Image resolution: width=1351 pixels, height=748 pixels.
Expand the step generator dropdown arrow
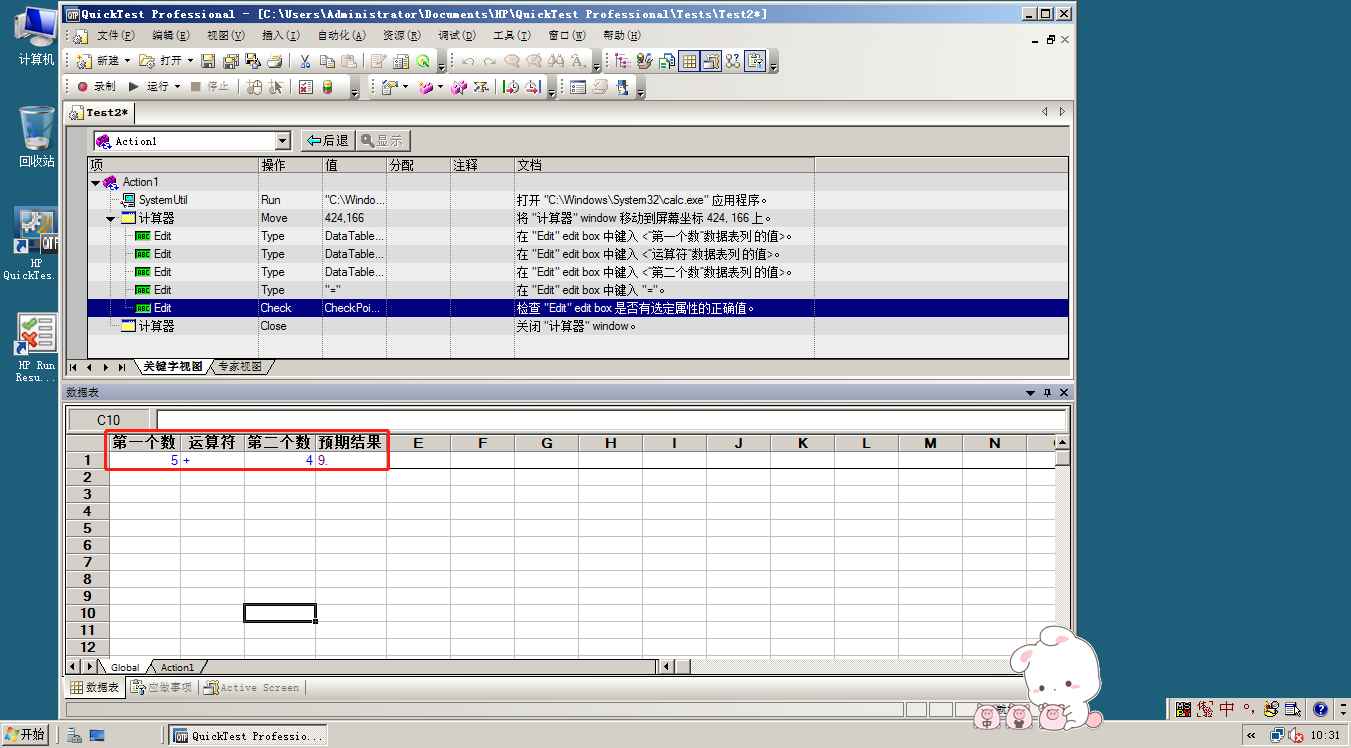[x=405, y=87]
